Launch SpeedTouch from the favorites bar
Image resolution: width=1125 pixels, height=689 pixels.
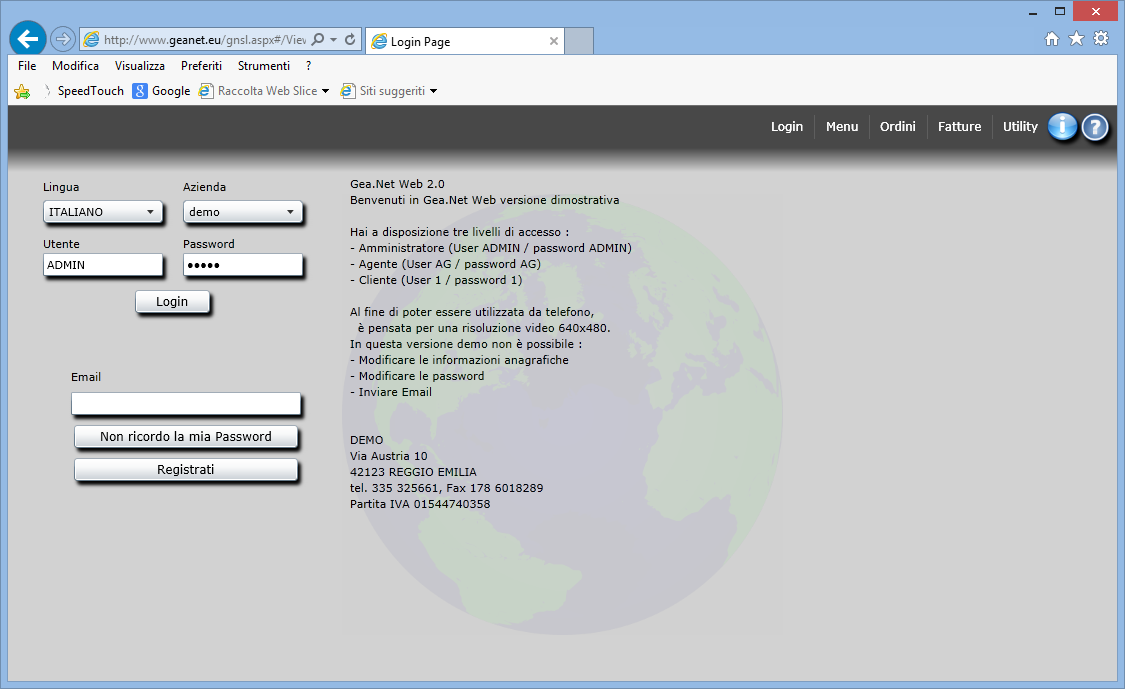pos(91,90)
